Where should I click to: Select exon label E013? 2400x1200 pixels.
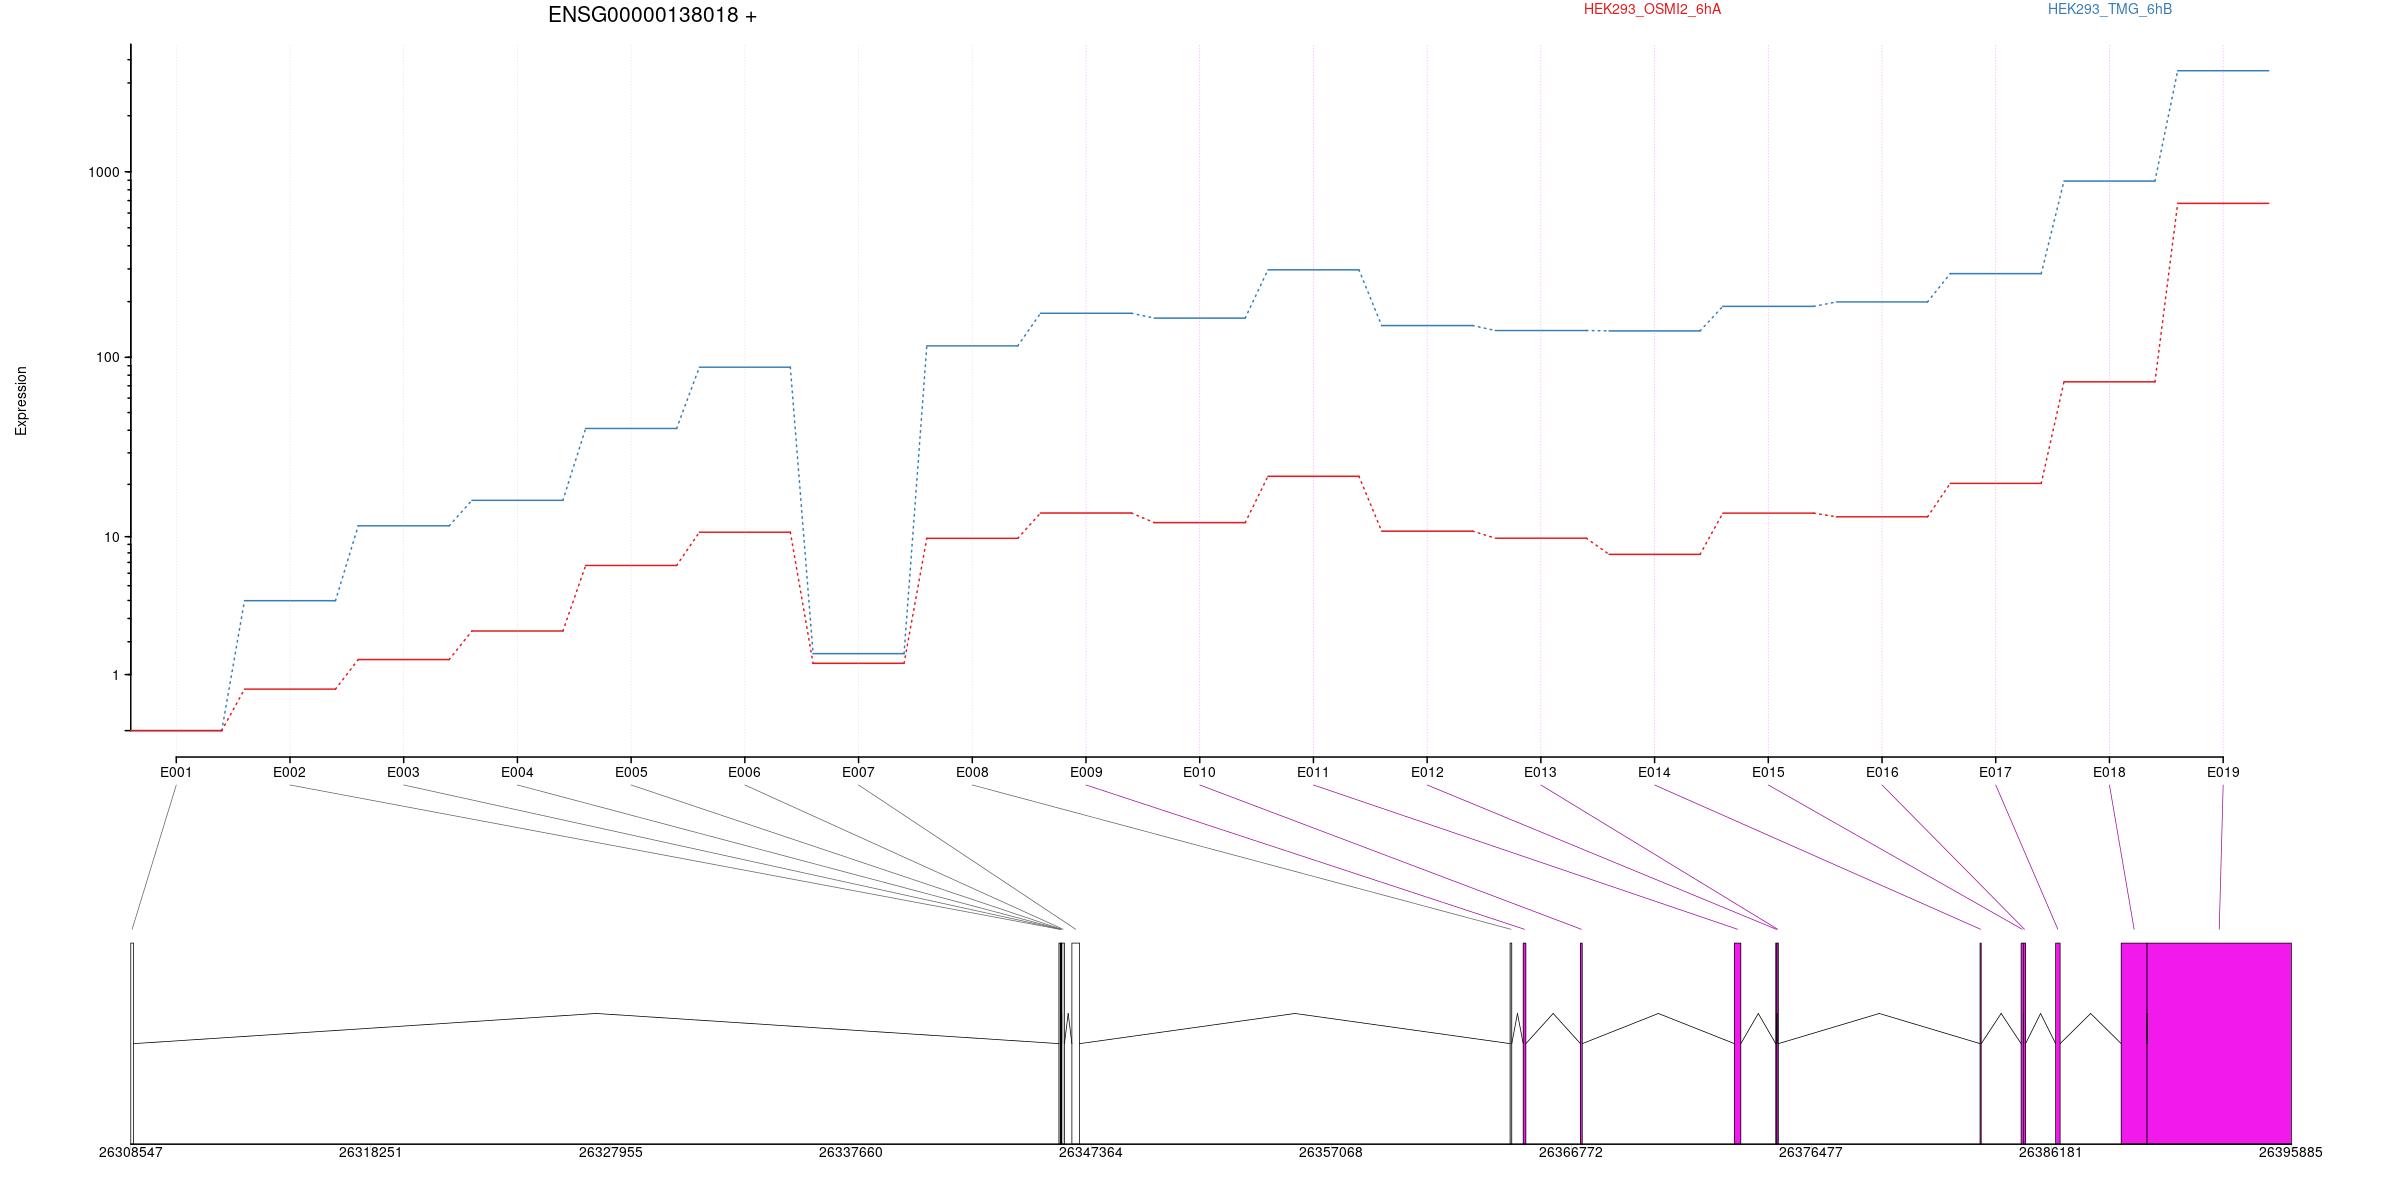(x=1540, y=772)
